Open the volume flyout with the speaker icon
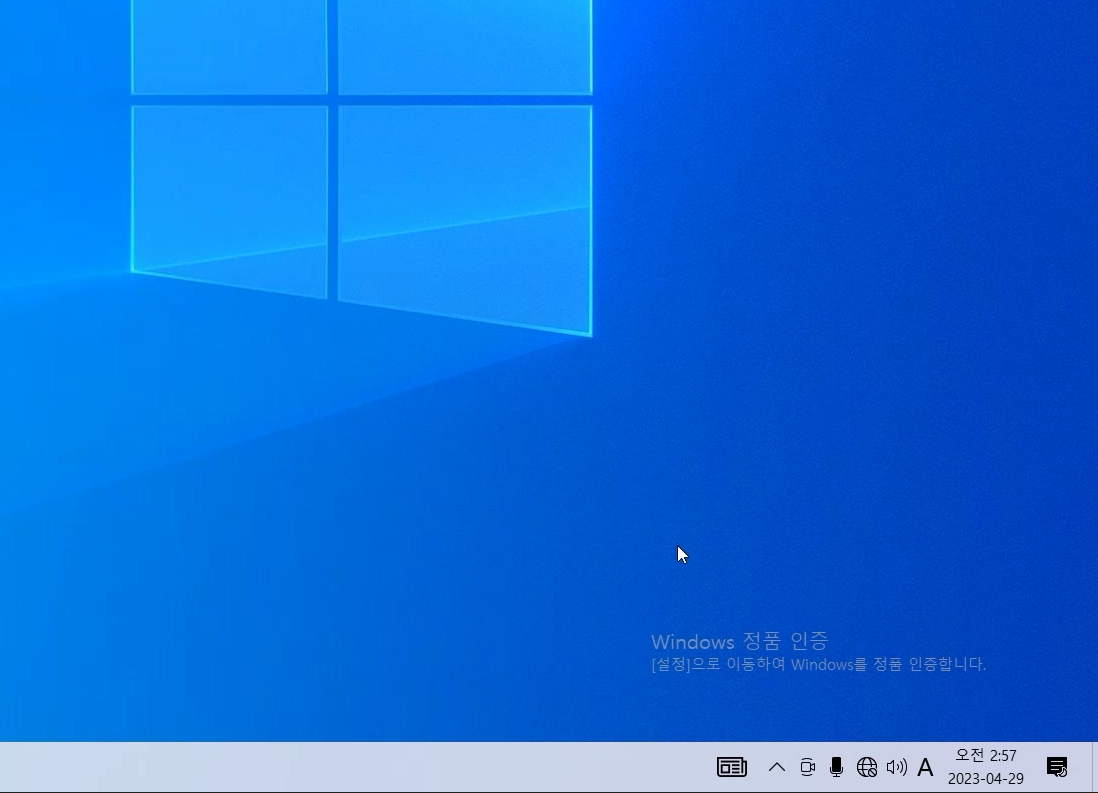 [897, 767]
